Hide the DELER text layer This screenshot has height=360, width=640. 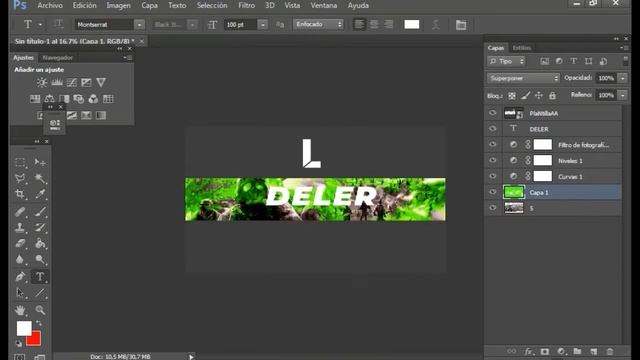pyautogui.click(x=493, y=129)
